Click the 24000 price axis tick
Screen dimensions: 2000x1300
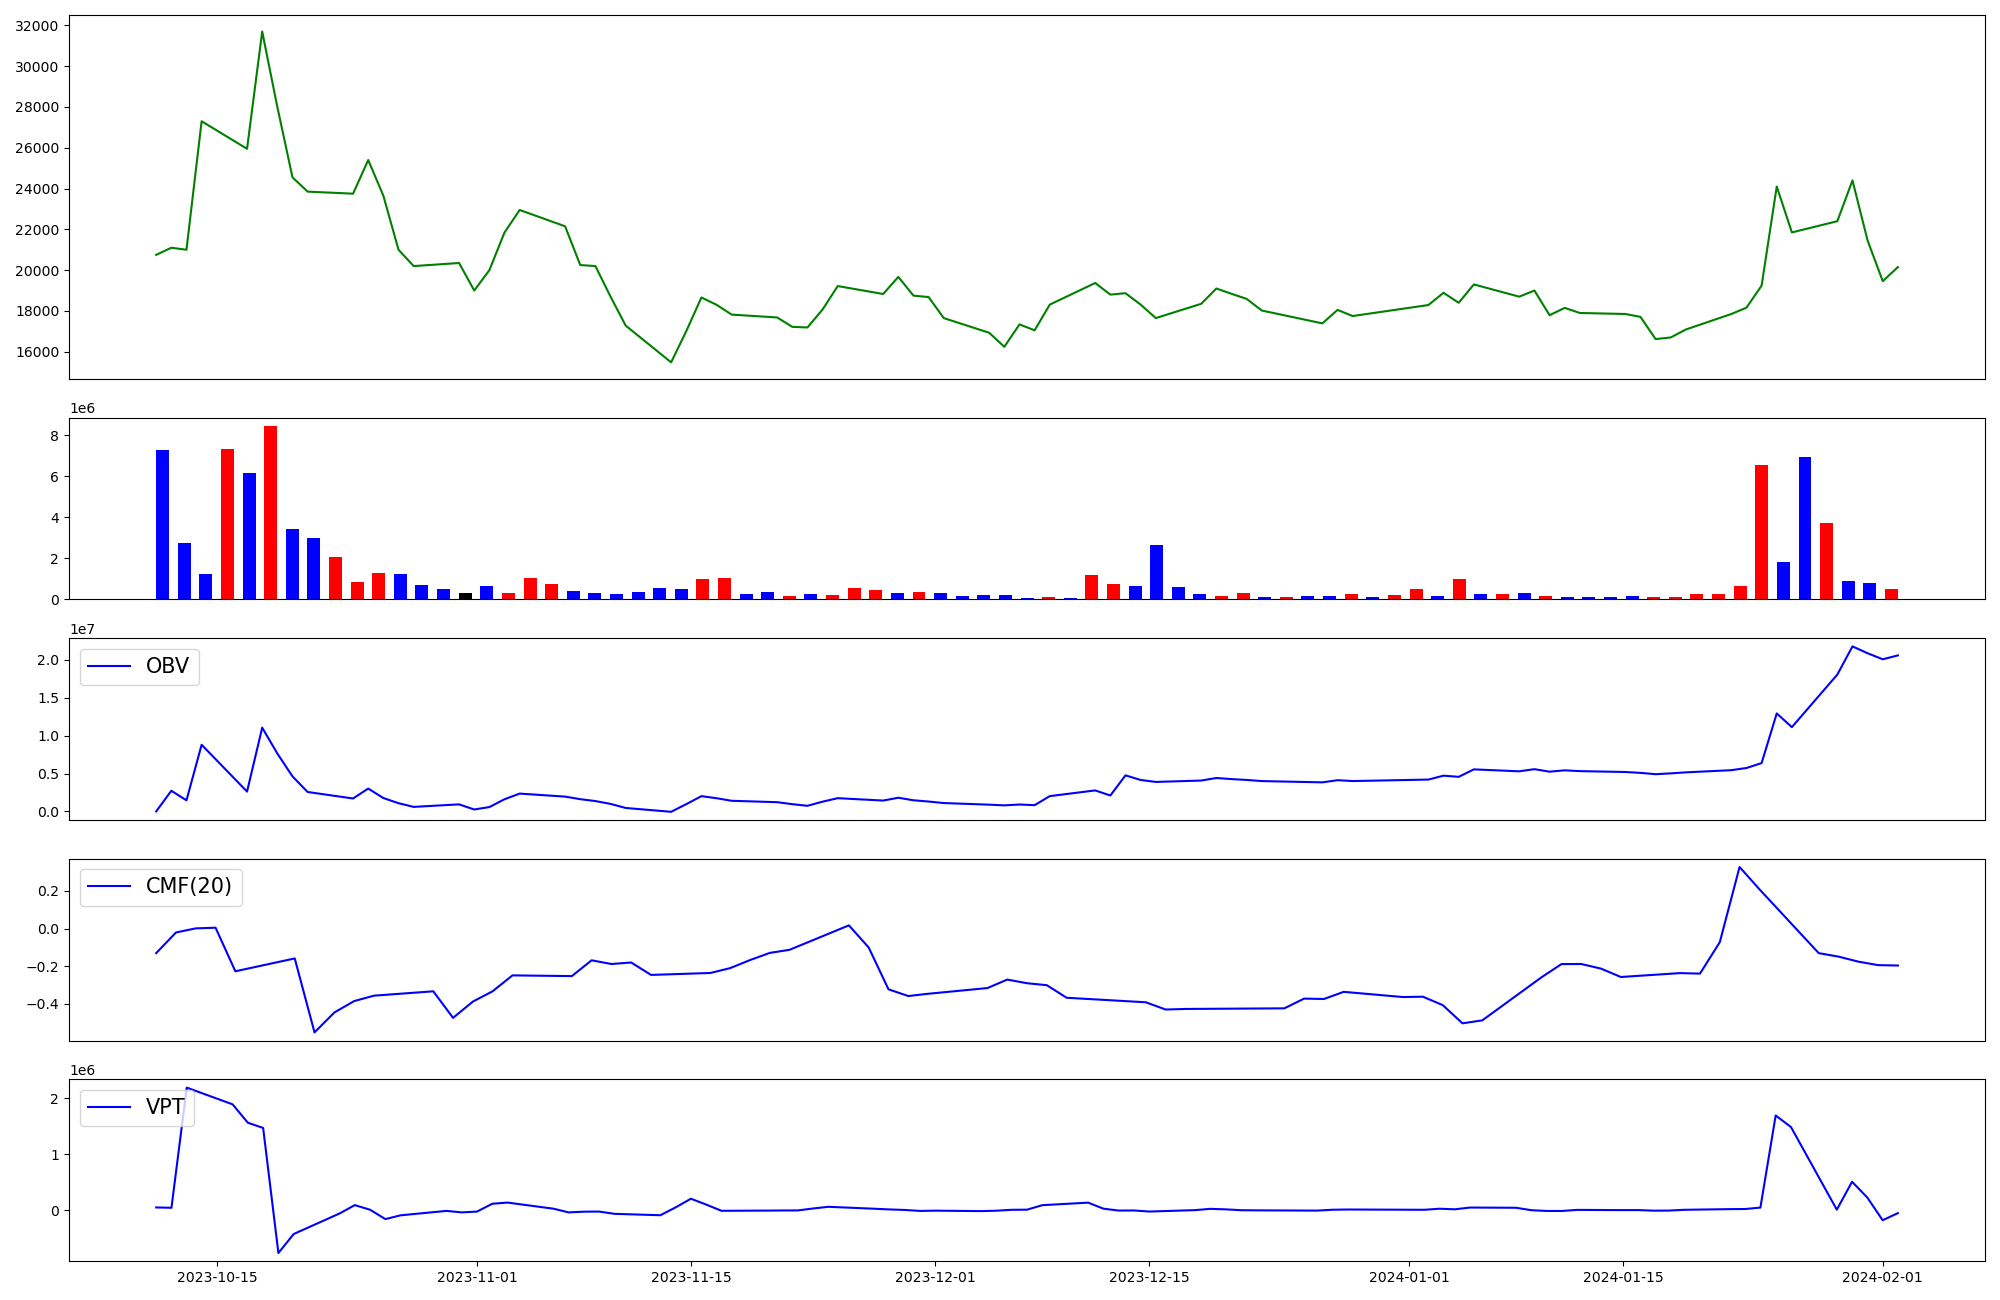tap(37, 189)
